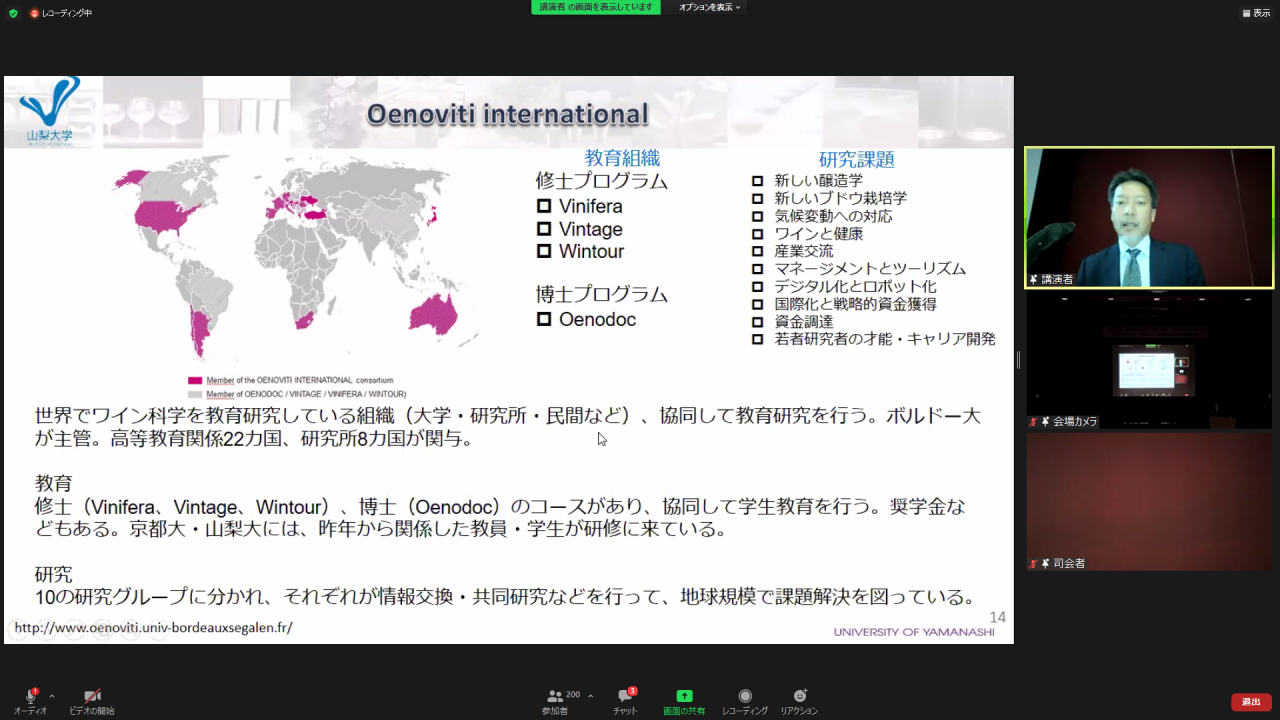
Task: Click the 山梨大学 logo on the slide
Action: click(x=50, y=110)
